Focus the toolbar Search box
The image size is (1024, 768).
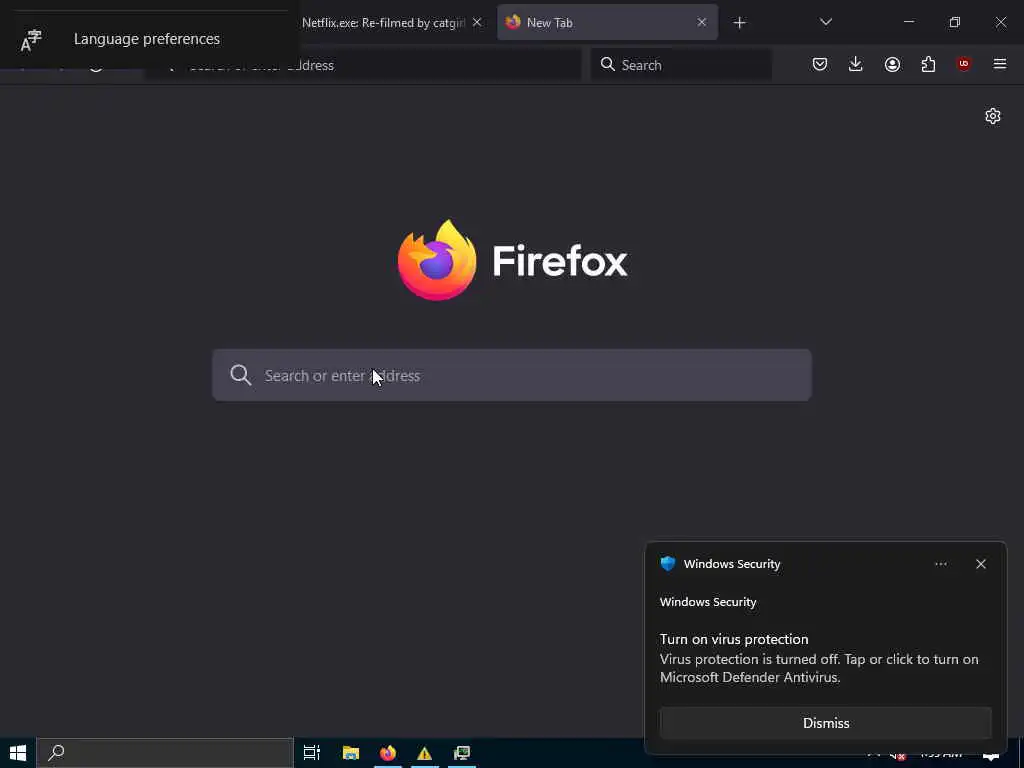(681, 65)
